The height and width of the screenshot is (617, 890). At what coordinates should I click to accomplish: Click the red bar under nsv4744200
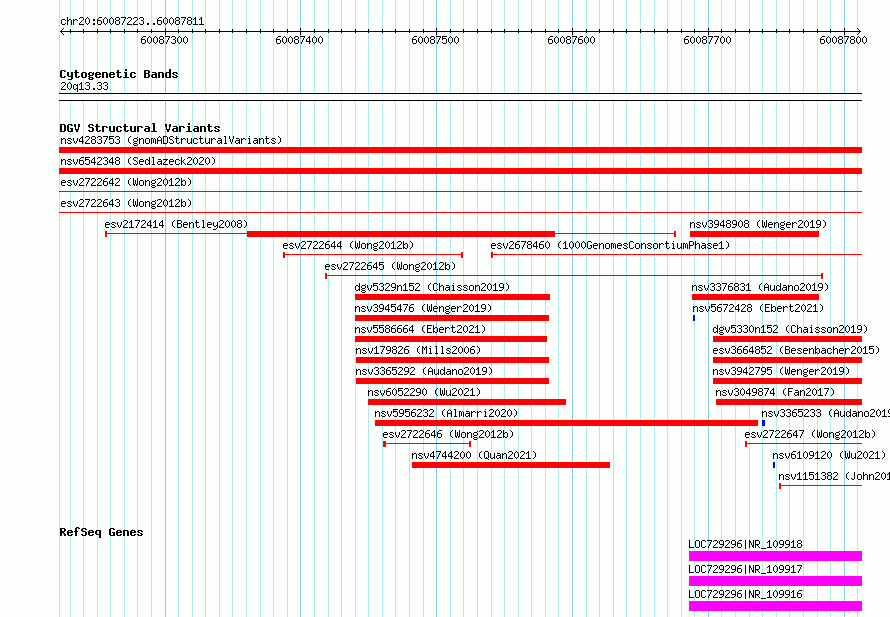click(511, 465)
